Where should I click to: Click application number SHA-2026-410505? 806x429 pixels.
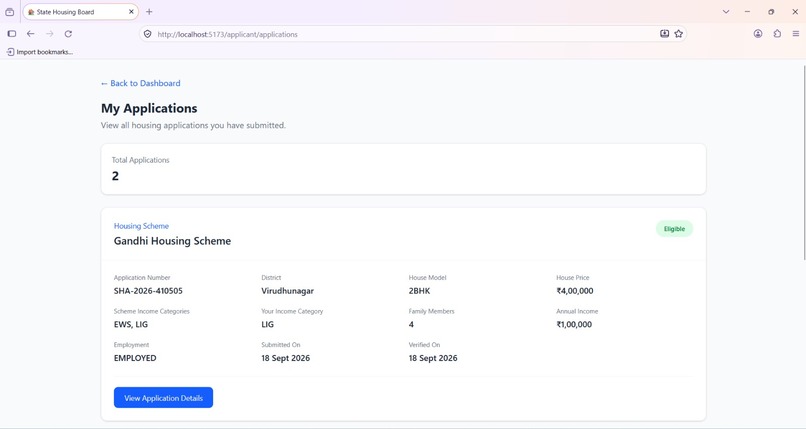148,291
